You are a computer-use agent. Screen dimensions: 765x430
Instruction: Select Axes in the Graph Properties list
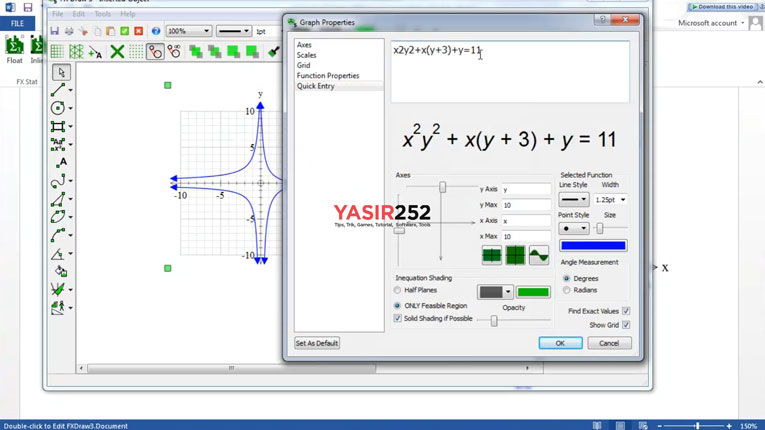(x=304, y=45)
